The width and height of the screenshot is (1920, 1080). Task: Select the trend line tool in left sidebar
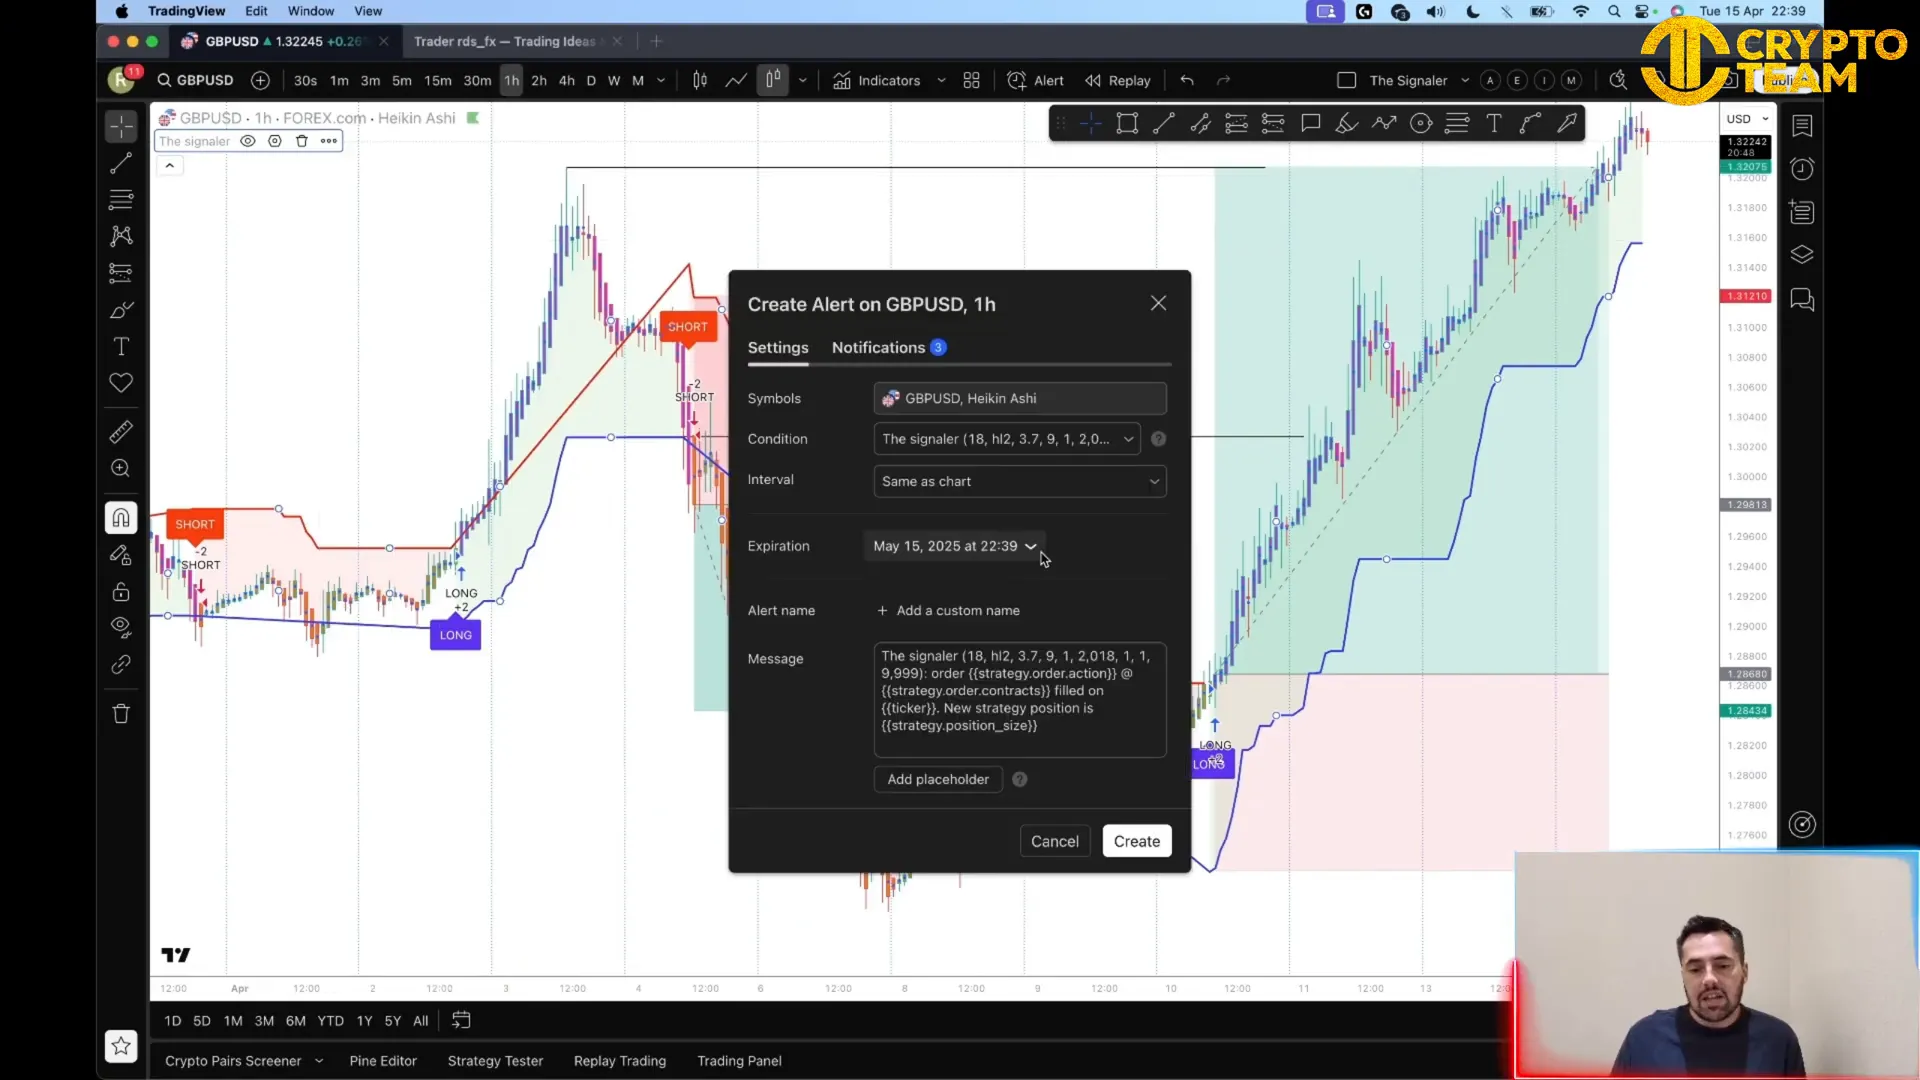click(x=121, y=163)
